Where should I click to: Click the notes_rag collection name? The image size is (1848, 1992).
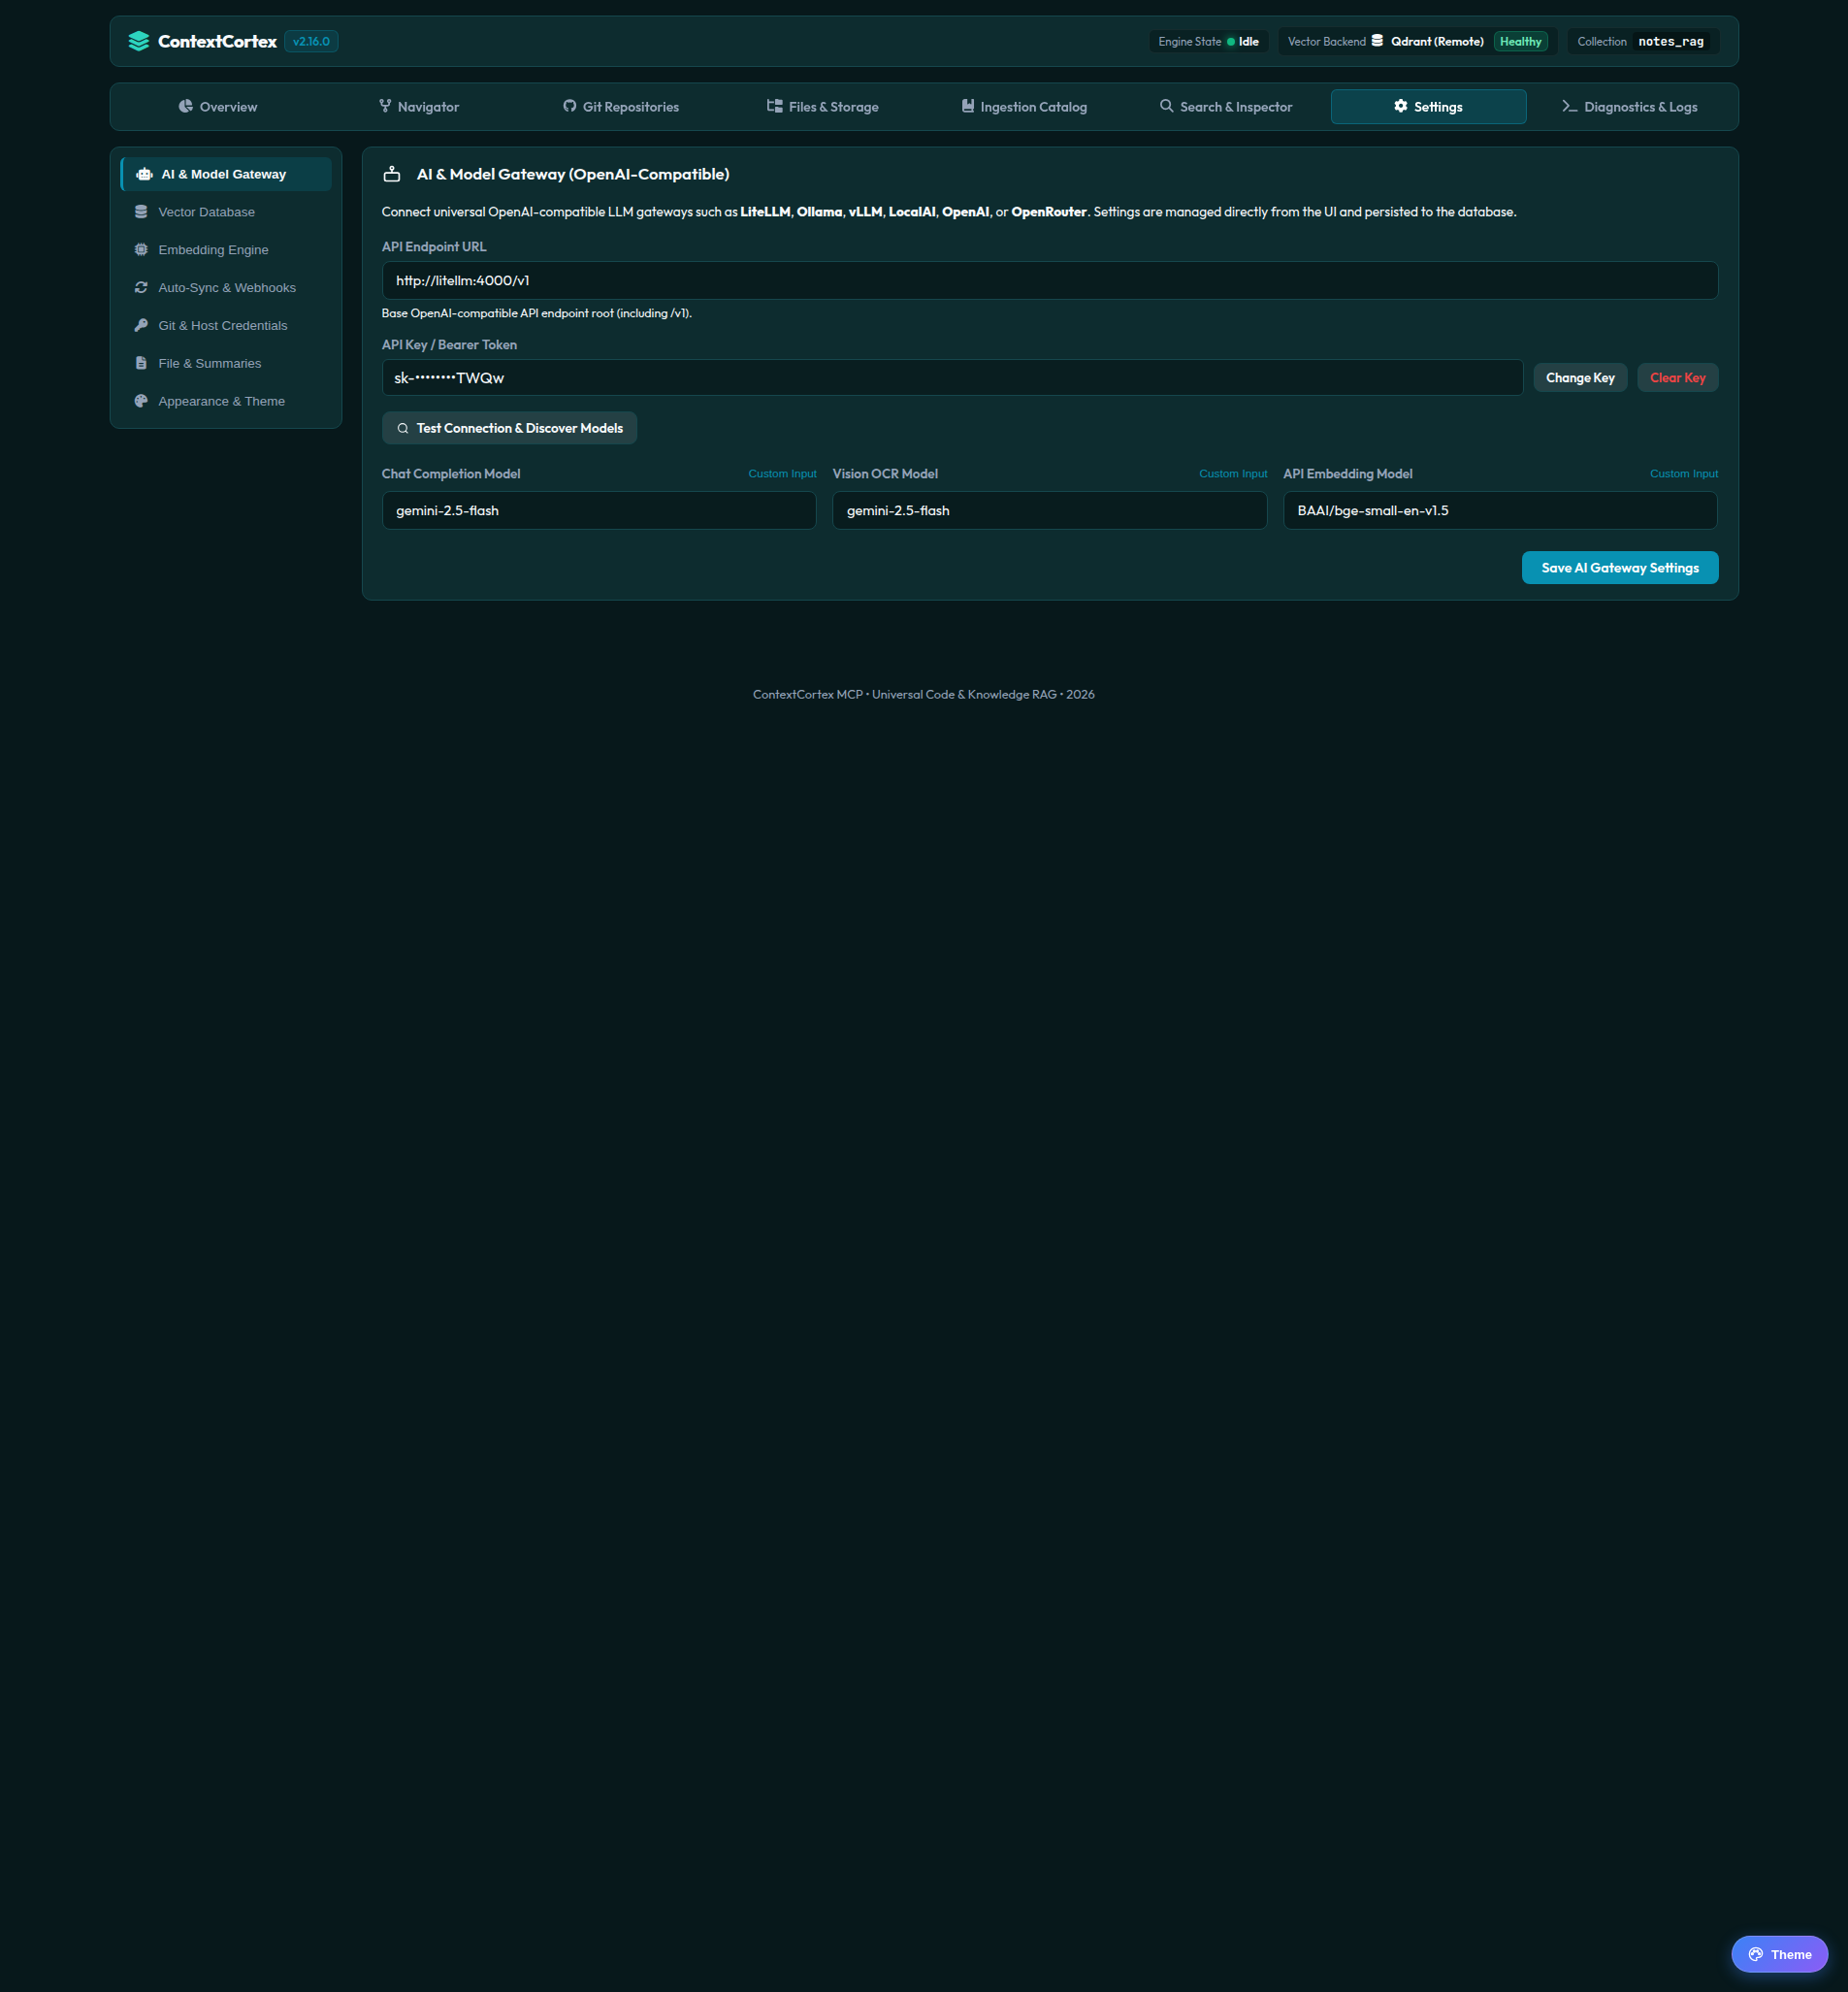pyautogui.click(x=1670, y=41)
